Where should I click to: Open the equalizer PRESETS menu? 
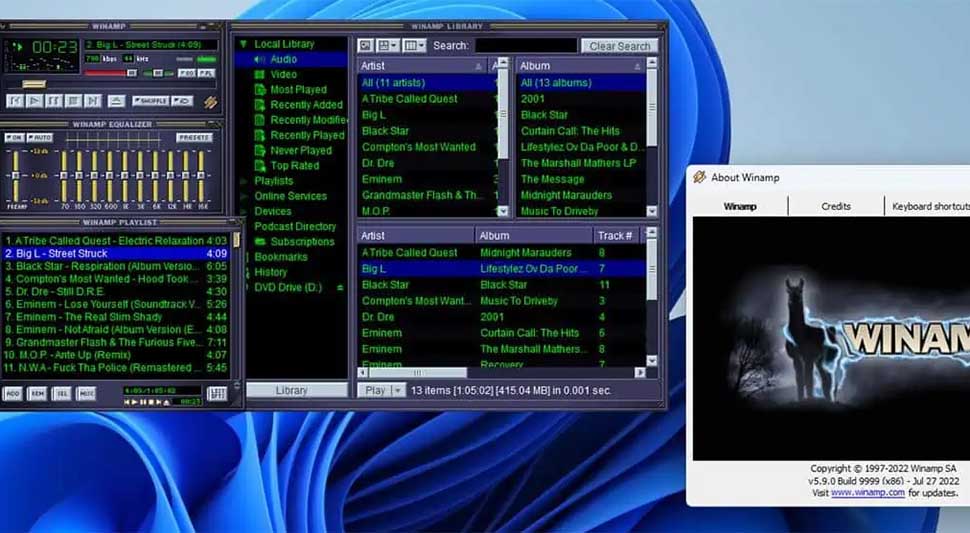click(x=194, y=137)
